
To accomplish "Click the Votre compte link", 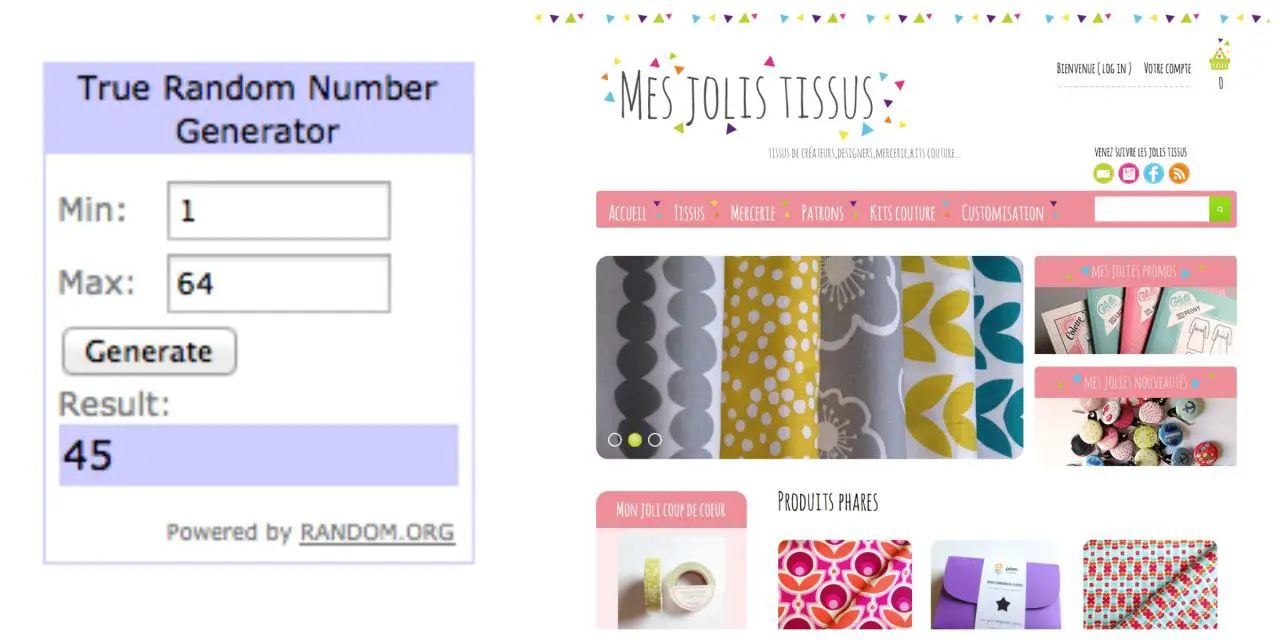I will click(1167, 69).
